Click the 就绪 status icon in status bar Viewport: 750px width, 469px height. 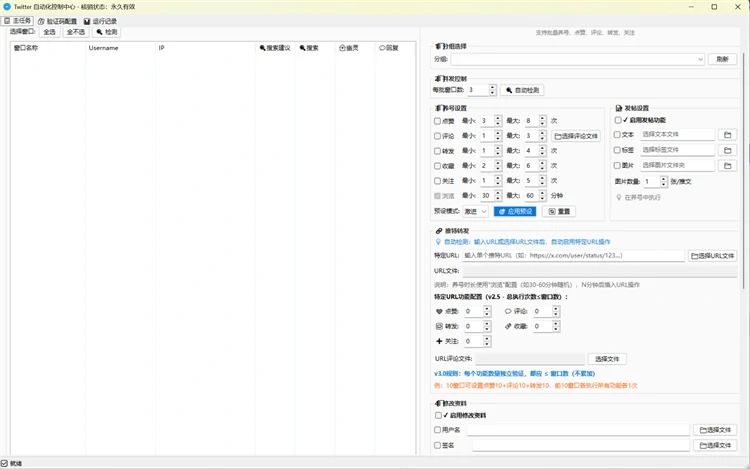(x=4, y=463)
